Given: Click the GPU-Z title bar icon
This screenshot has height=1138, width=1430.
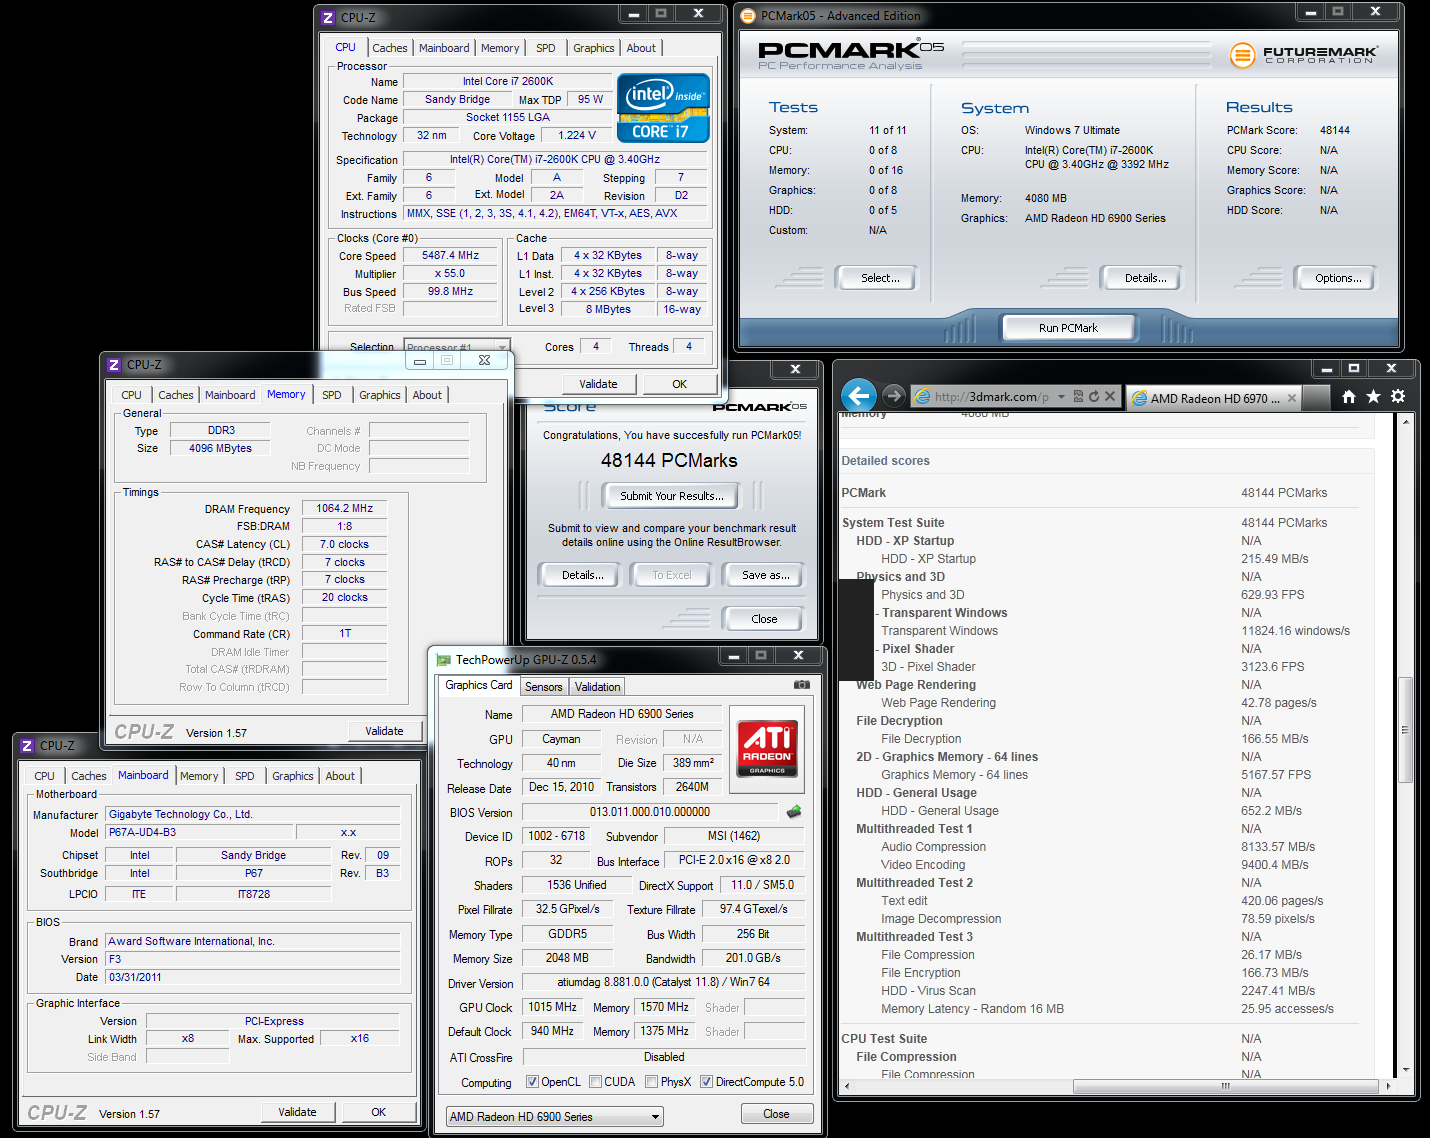Looking at the screenshot, I should pyautogui.click(x=443, y=659).
